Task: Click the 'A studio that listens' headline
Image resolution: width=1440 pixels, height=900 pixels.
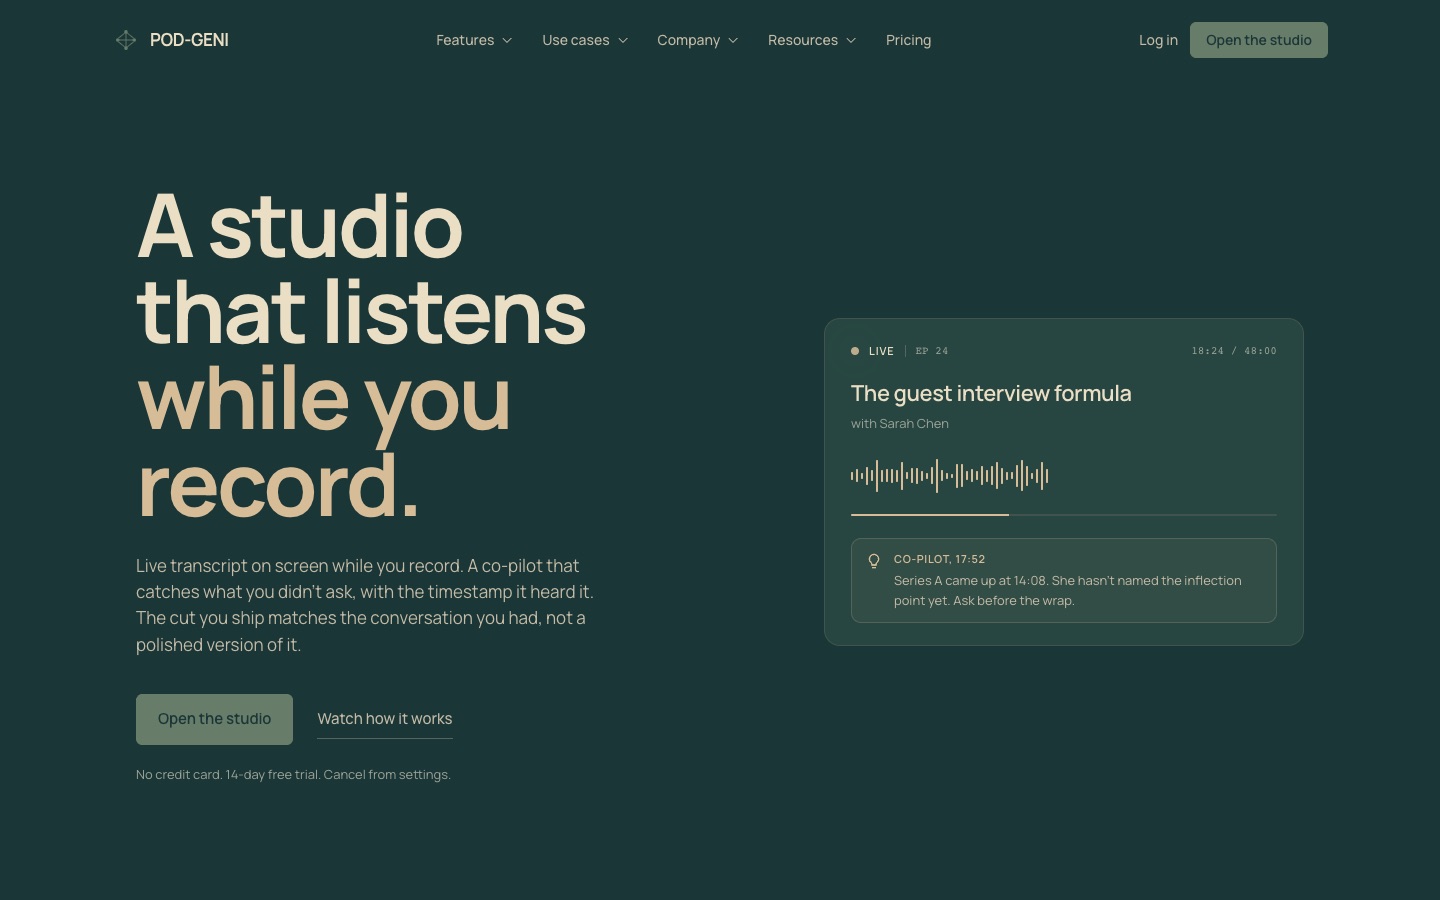Action: coord(361,270)
